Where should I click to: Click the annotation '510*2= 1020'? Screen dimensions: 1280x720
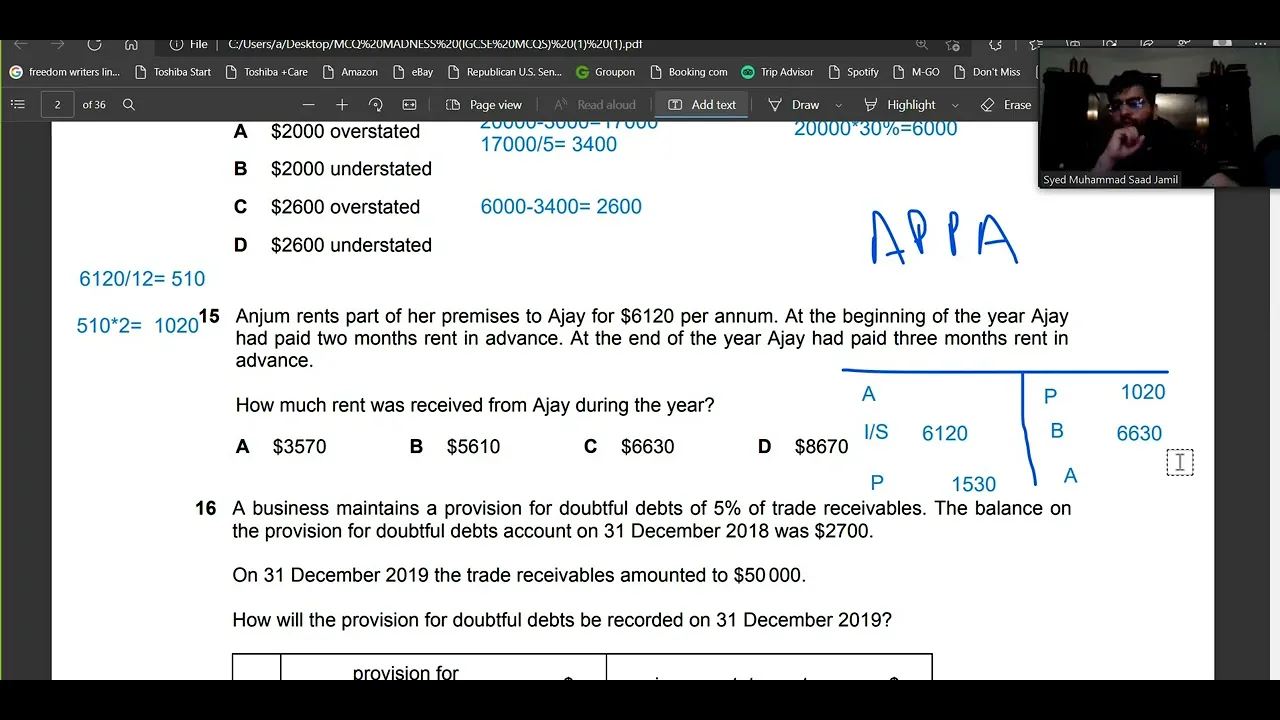pos(138,325)
